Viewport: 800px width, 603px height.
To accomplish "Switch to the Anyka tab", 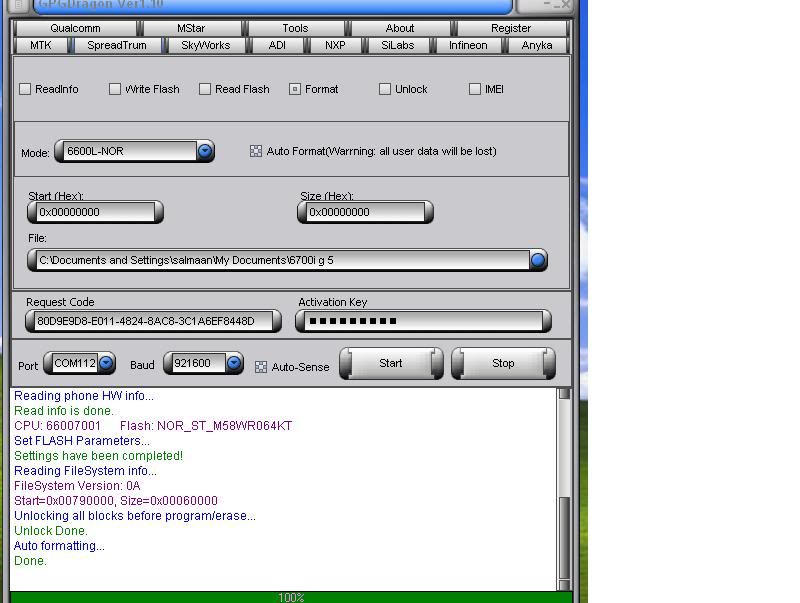I will click(537, 45).
